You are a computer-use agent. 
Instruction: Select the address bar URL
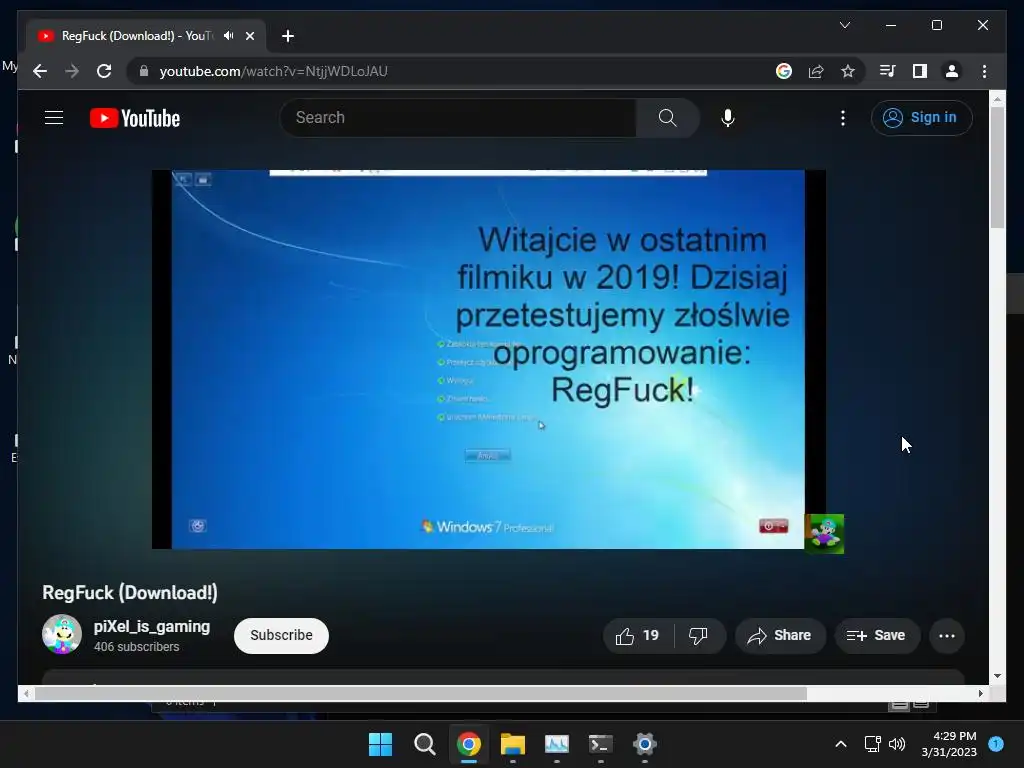click(274, 71)
